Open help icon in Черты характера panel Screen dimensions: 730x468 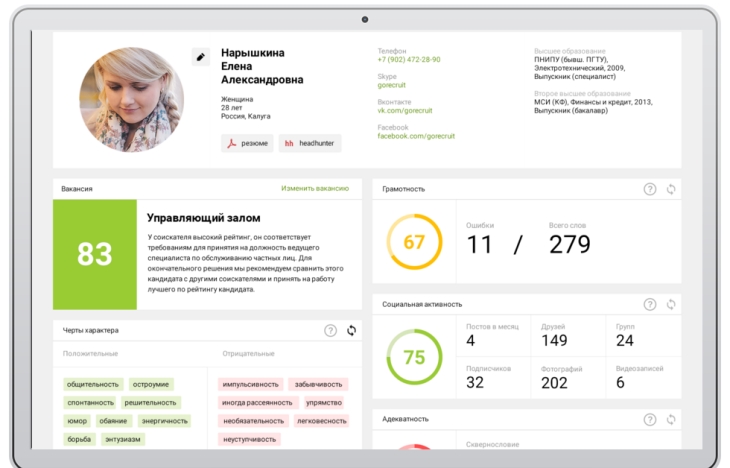(x=331, y=331)
